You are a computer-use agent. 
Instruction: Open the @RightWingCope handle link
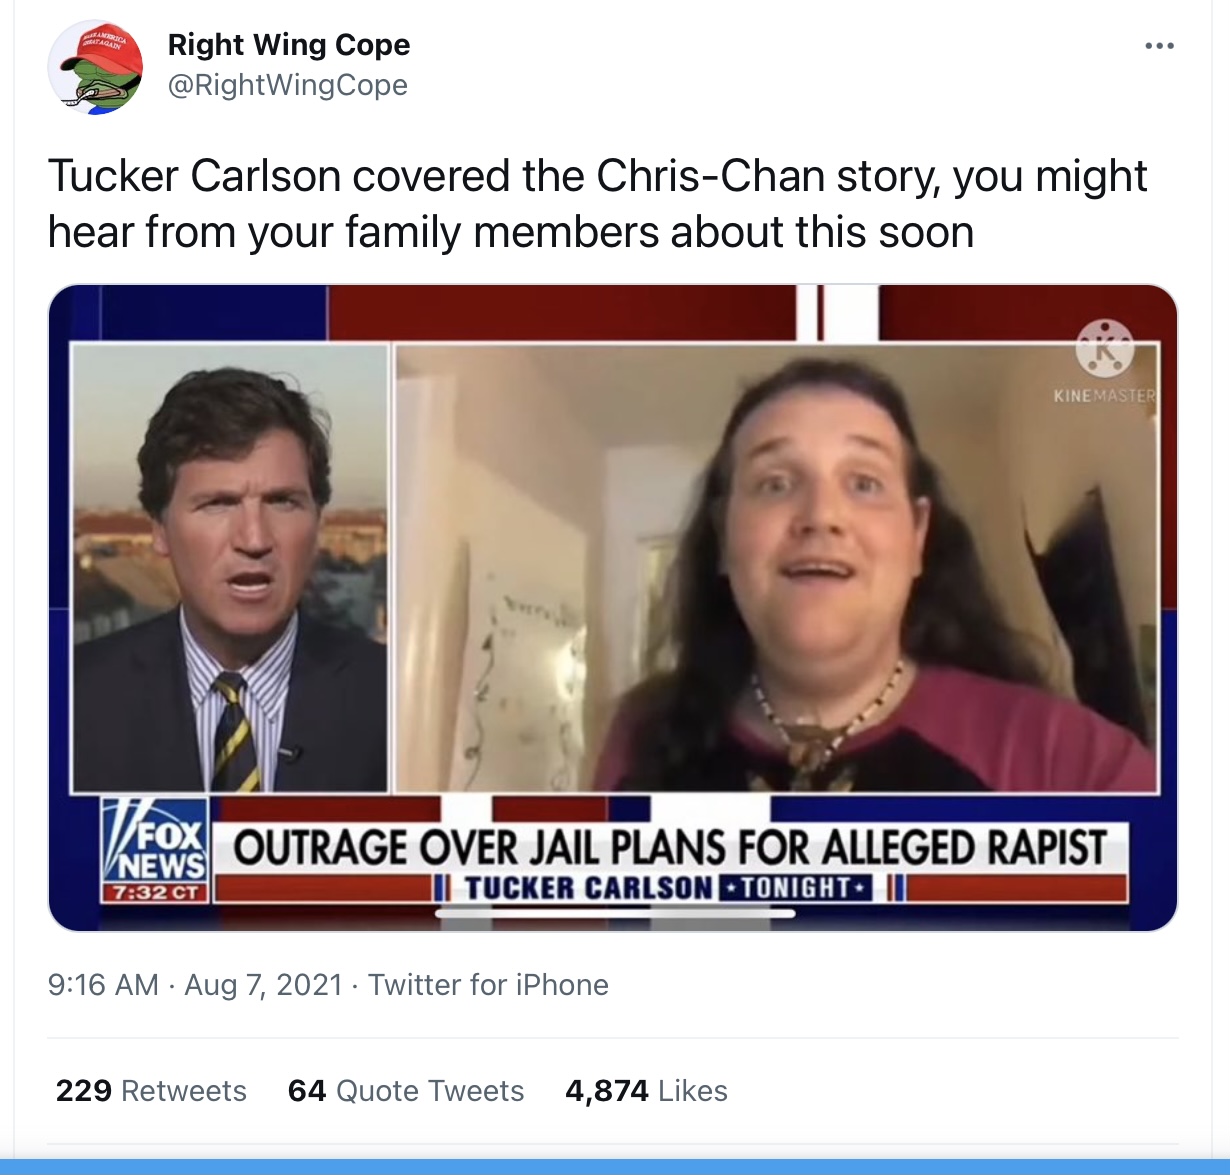pos(288,85)
